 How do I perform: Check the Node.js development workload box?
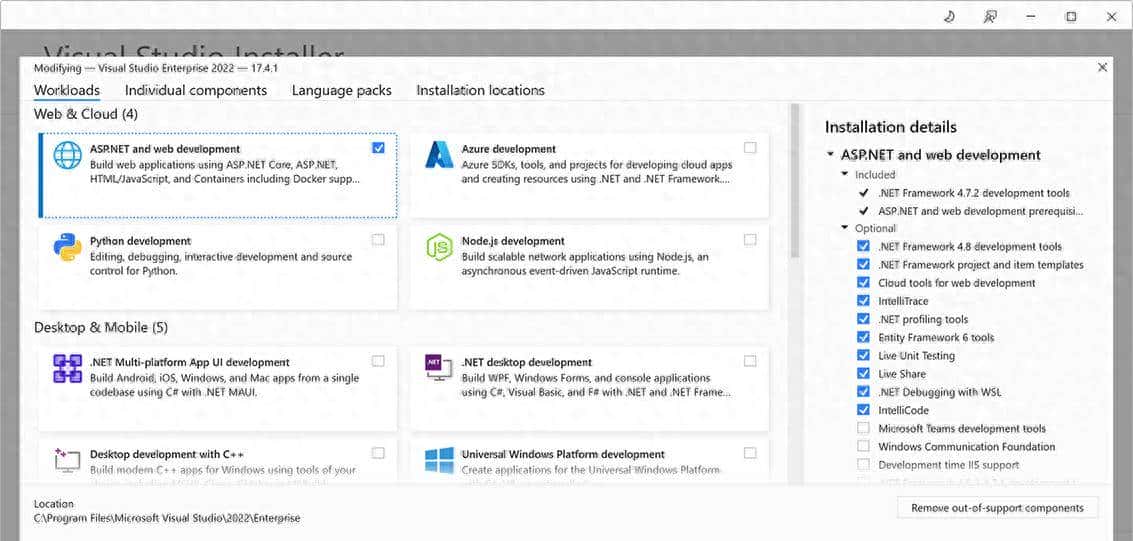click(x=750, y=240)
